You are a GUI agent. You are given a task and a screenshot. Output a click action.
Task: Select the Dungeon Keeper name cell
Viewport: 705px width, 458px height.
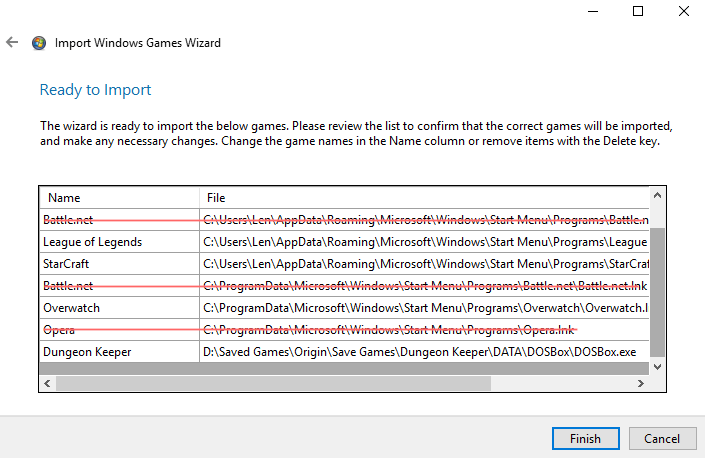[87, 352]
